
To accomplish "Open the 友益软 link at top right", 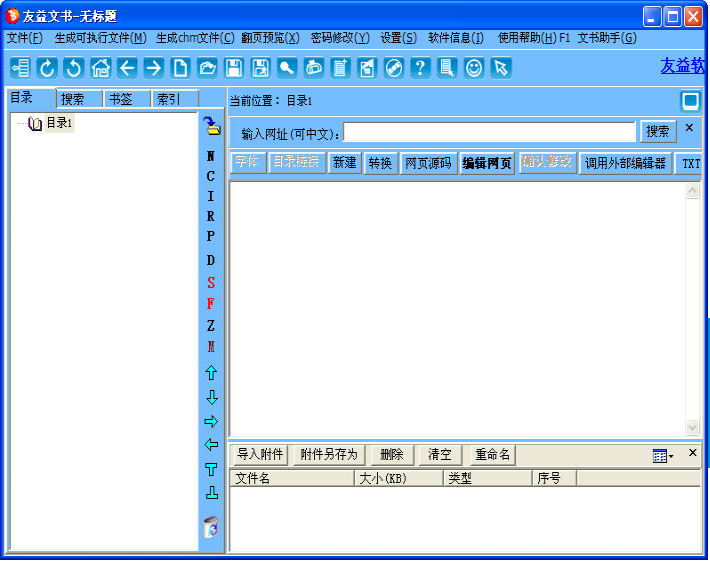I will point(682,66).
